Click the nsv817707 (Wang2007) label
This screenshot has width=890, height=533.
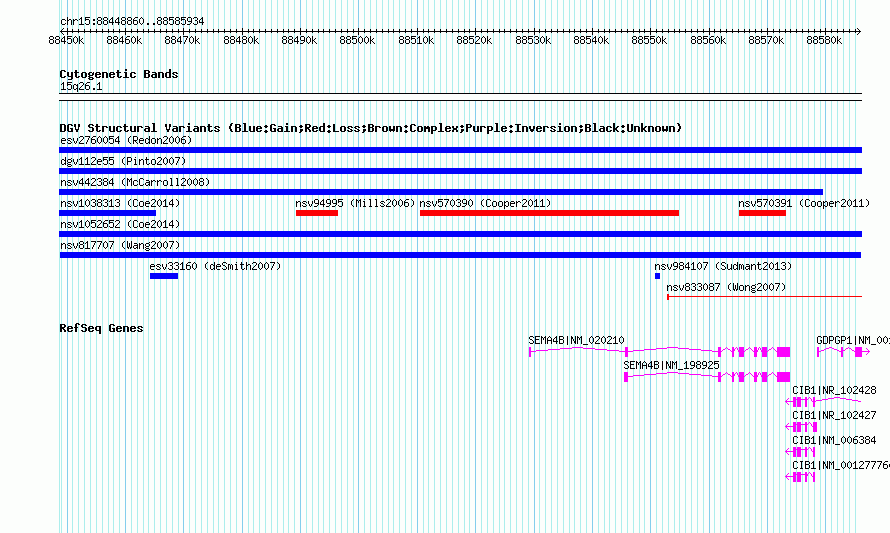(120, 245)
